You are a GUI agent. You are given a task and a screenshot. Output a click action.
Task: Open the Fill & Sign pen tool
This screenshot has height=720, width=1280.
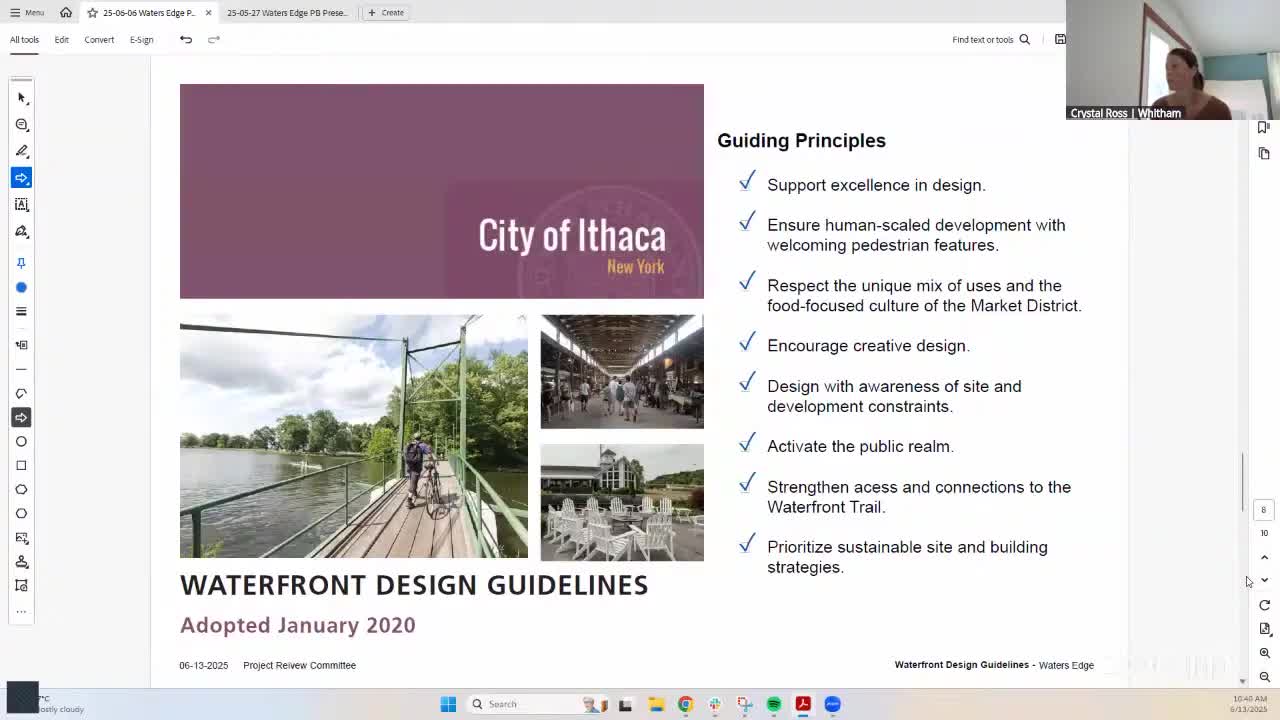tap(22, 231)
